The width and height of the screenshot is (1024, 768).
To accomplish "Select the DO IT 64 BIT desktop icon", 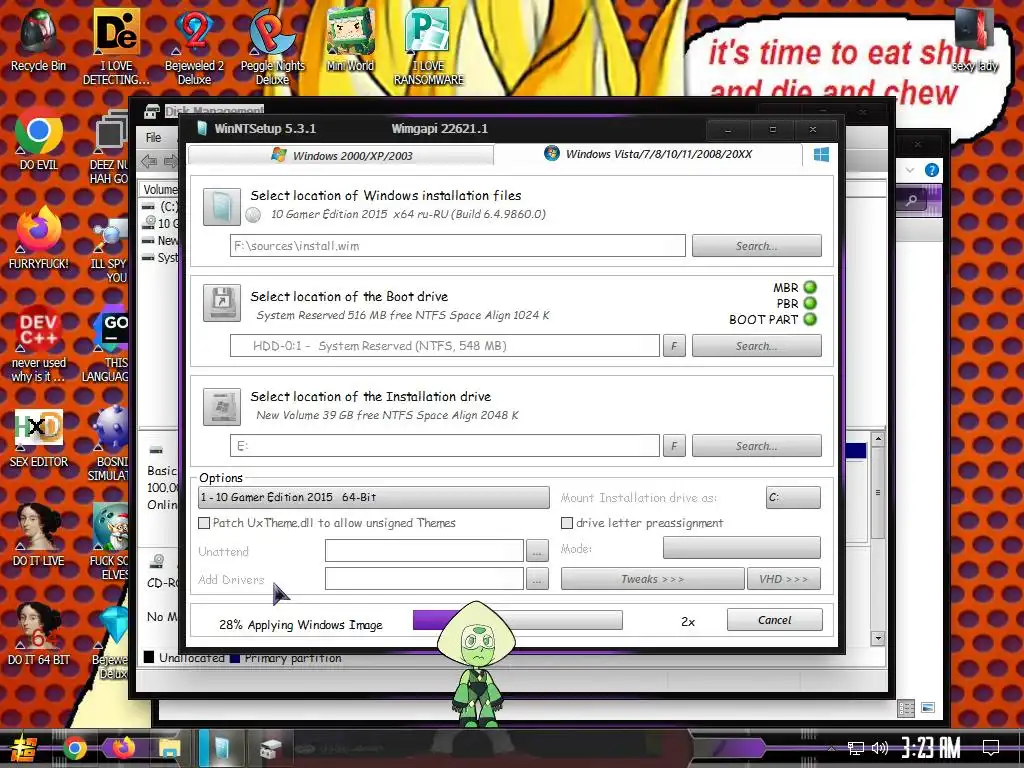I will [39, 635].
